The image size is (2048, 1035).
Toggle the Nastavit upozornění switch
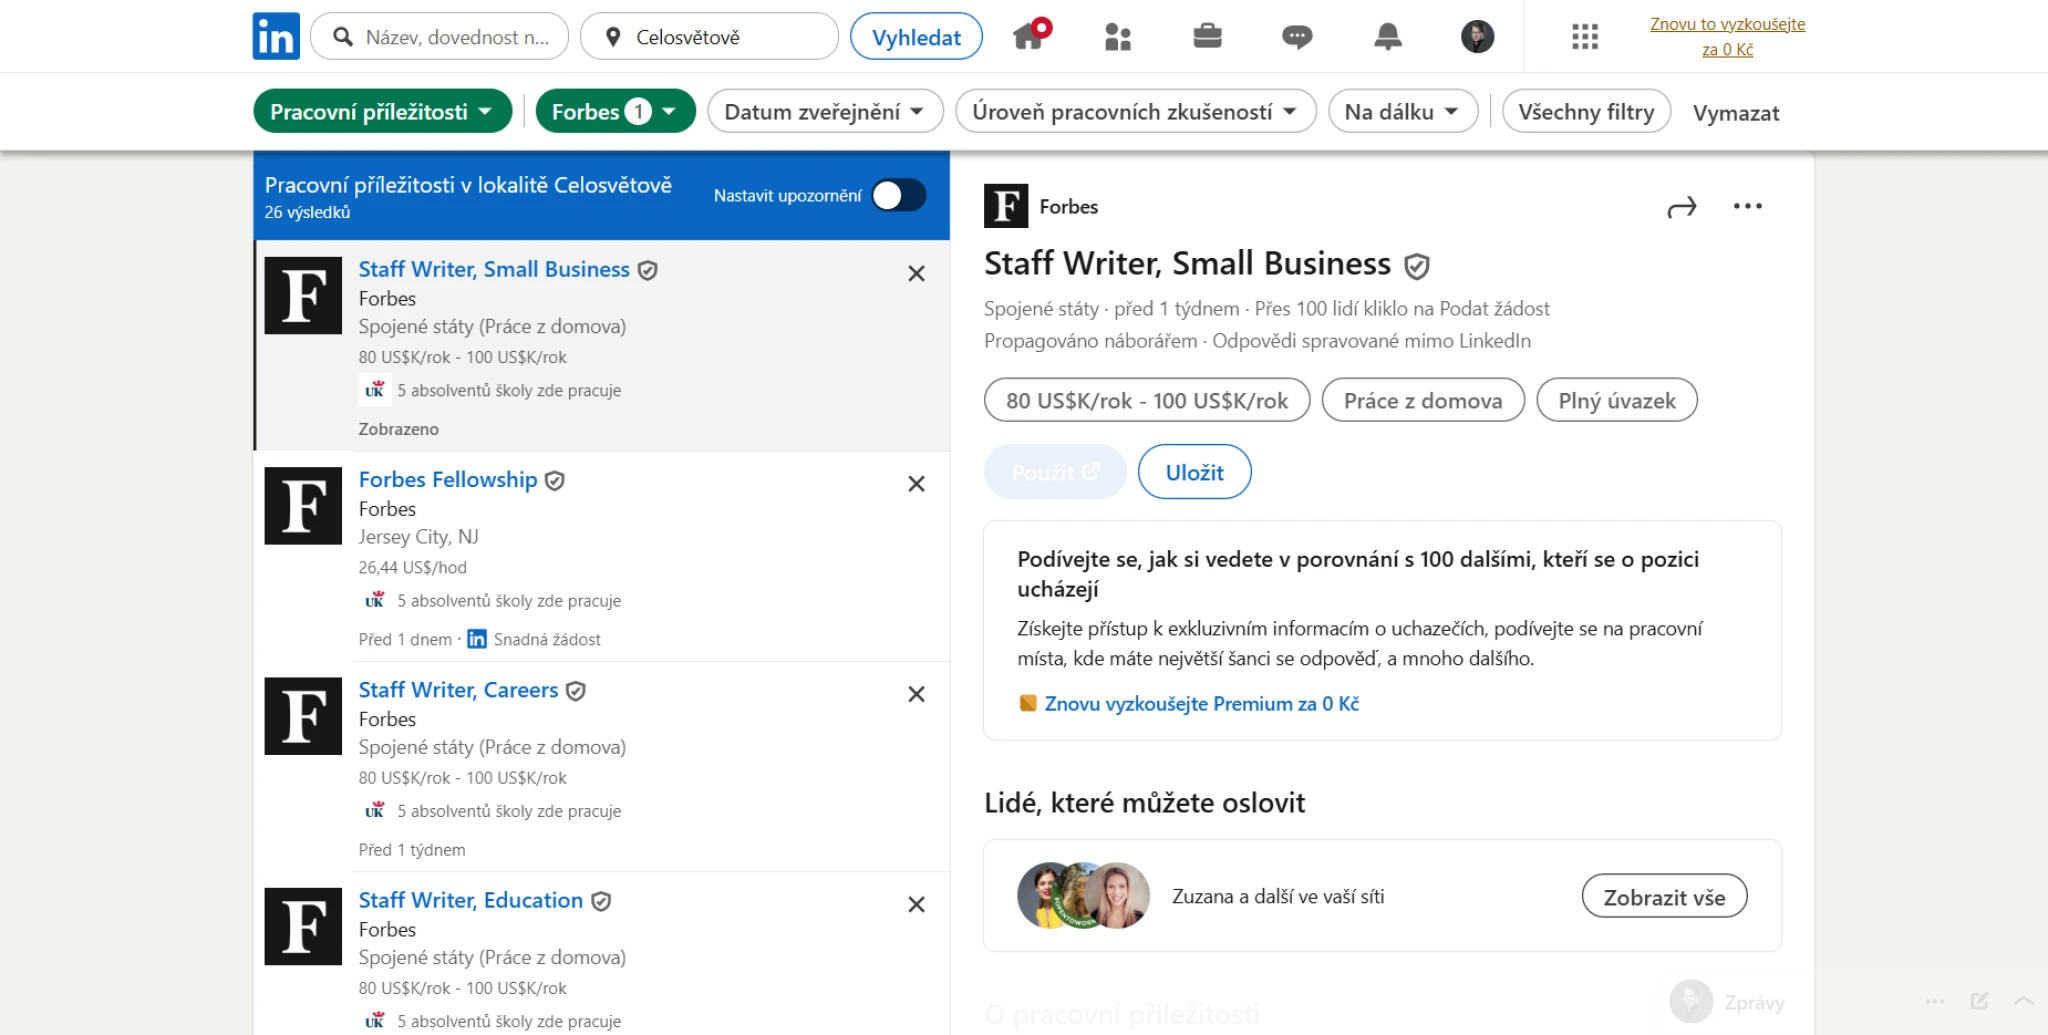(x=898, y=195)
